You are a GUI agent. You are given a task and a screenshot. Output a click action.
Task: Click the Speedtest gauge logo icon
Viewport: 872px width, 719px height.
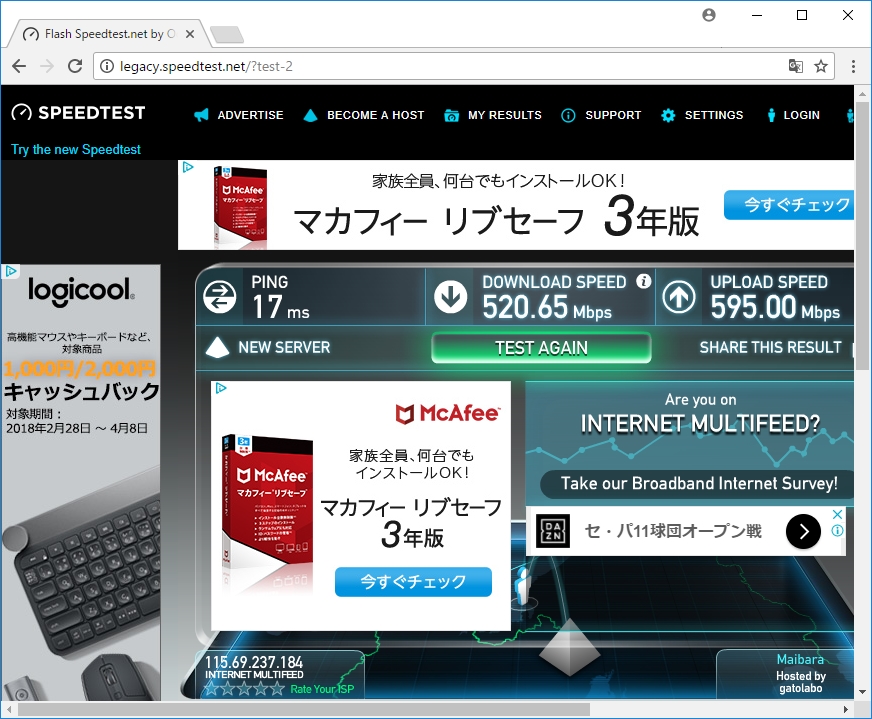pyautogui.click(x=22, y=112)
